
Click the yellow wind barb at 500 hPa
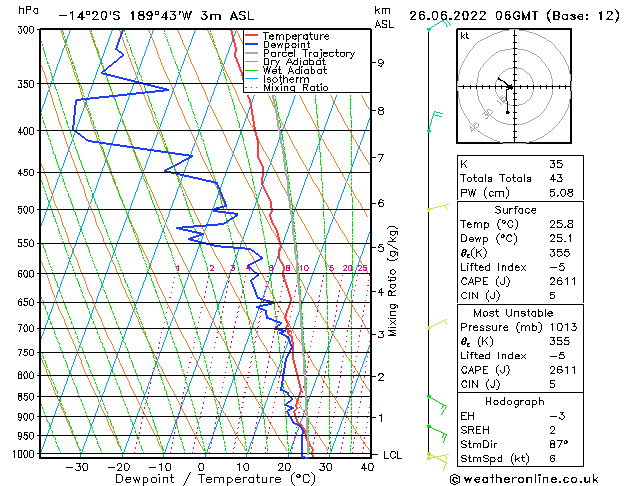[438, 208]
